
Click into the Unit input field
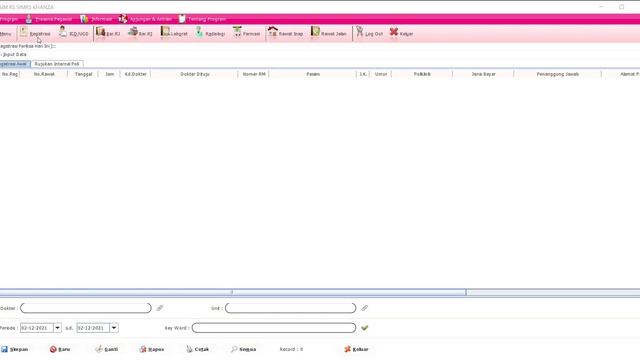tap(290, 308)
